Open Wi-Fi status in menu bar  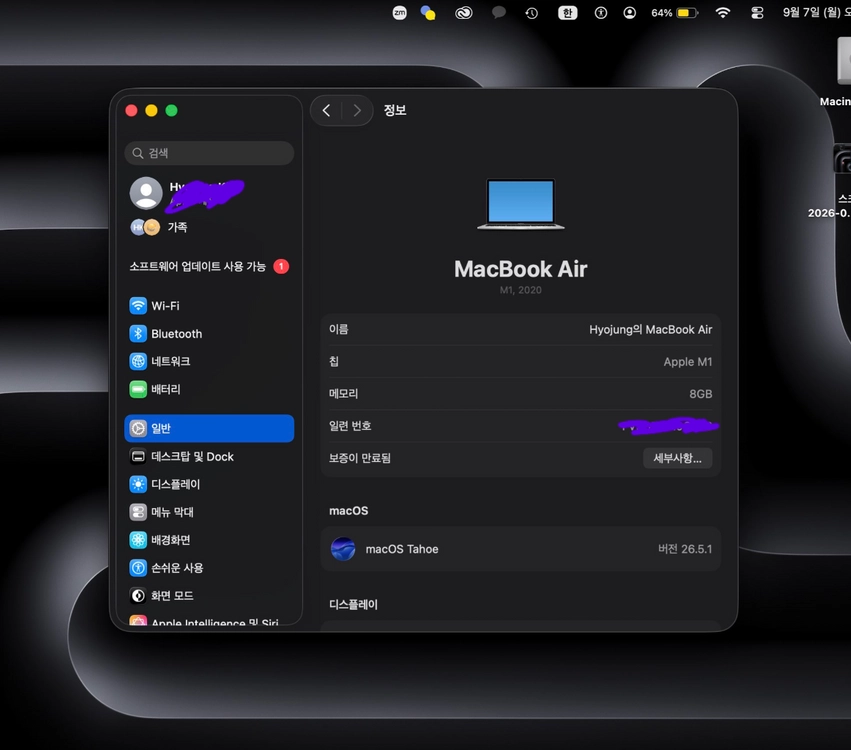click(722, 12)
